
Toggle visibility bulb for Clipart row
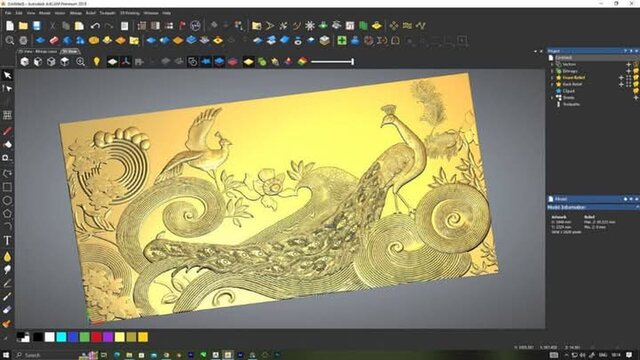pyautogui.click(x=636, y=91)
